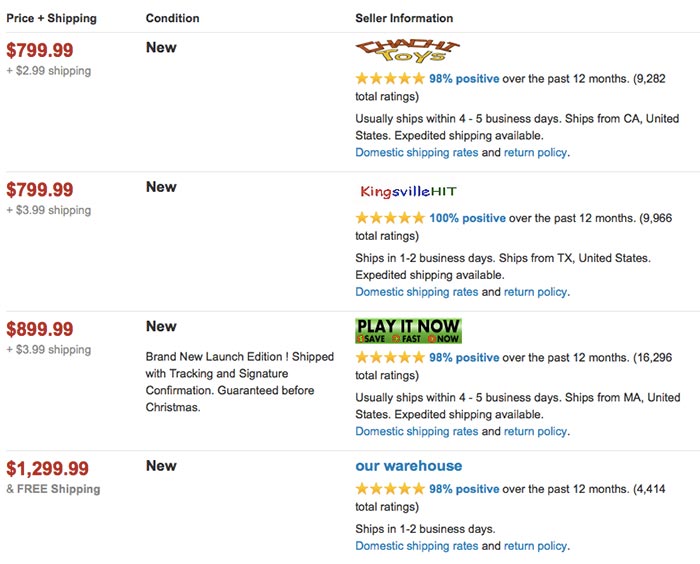Select the $1,299.99 price listing
The width and height of the screenshot is (700, 564).
tap(47, 468)
